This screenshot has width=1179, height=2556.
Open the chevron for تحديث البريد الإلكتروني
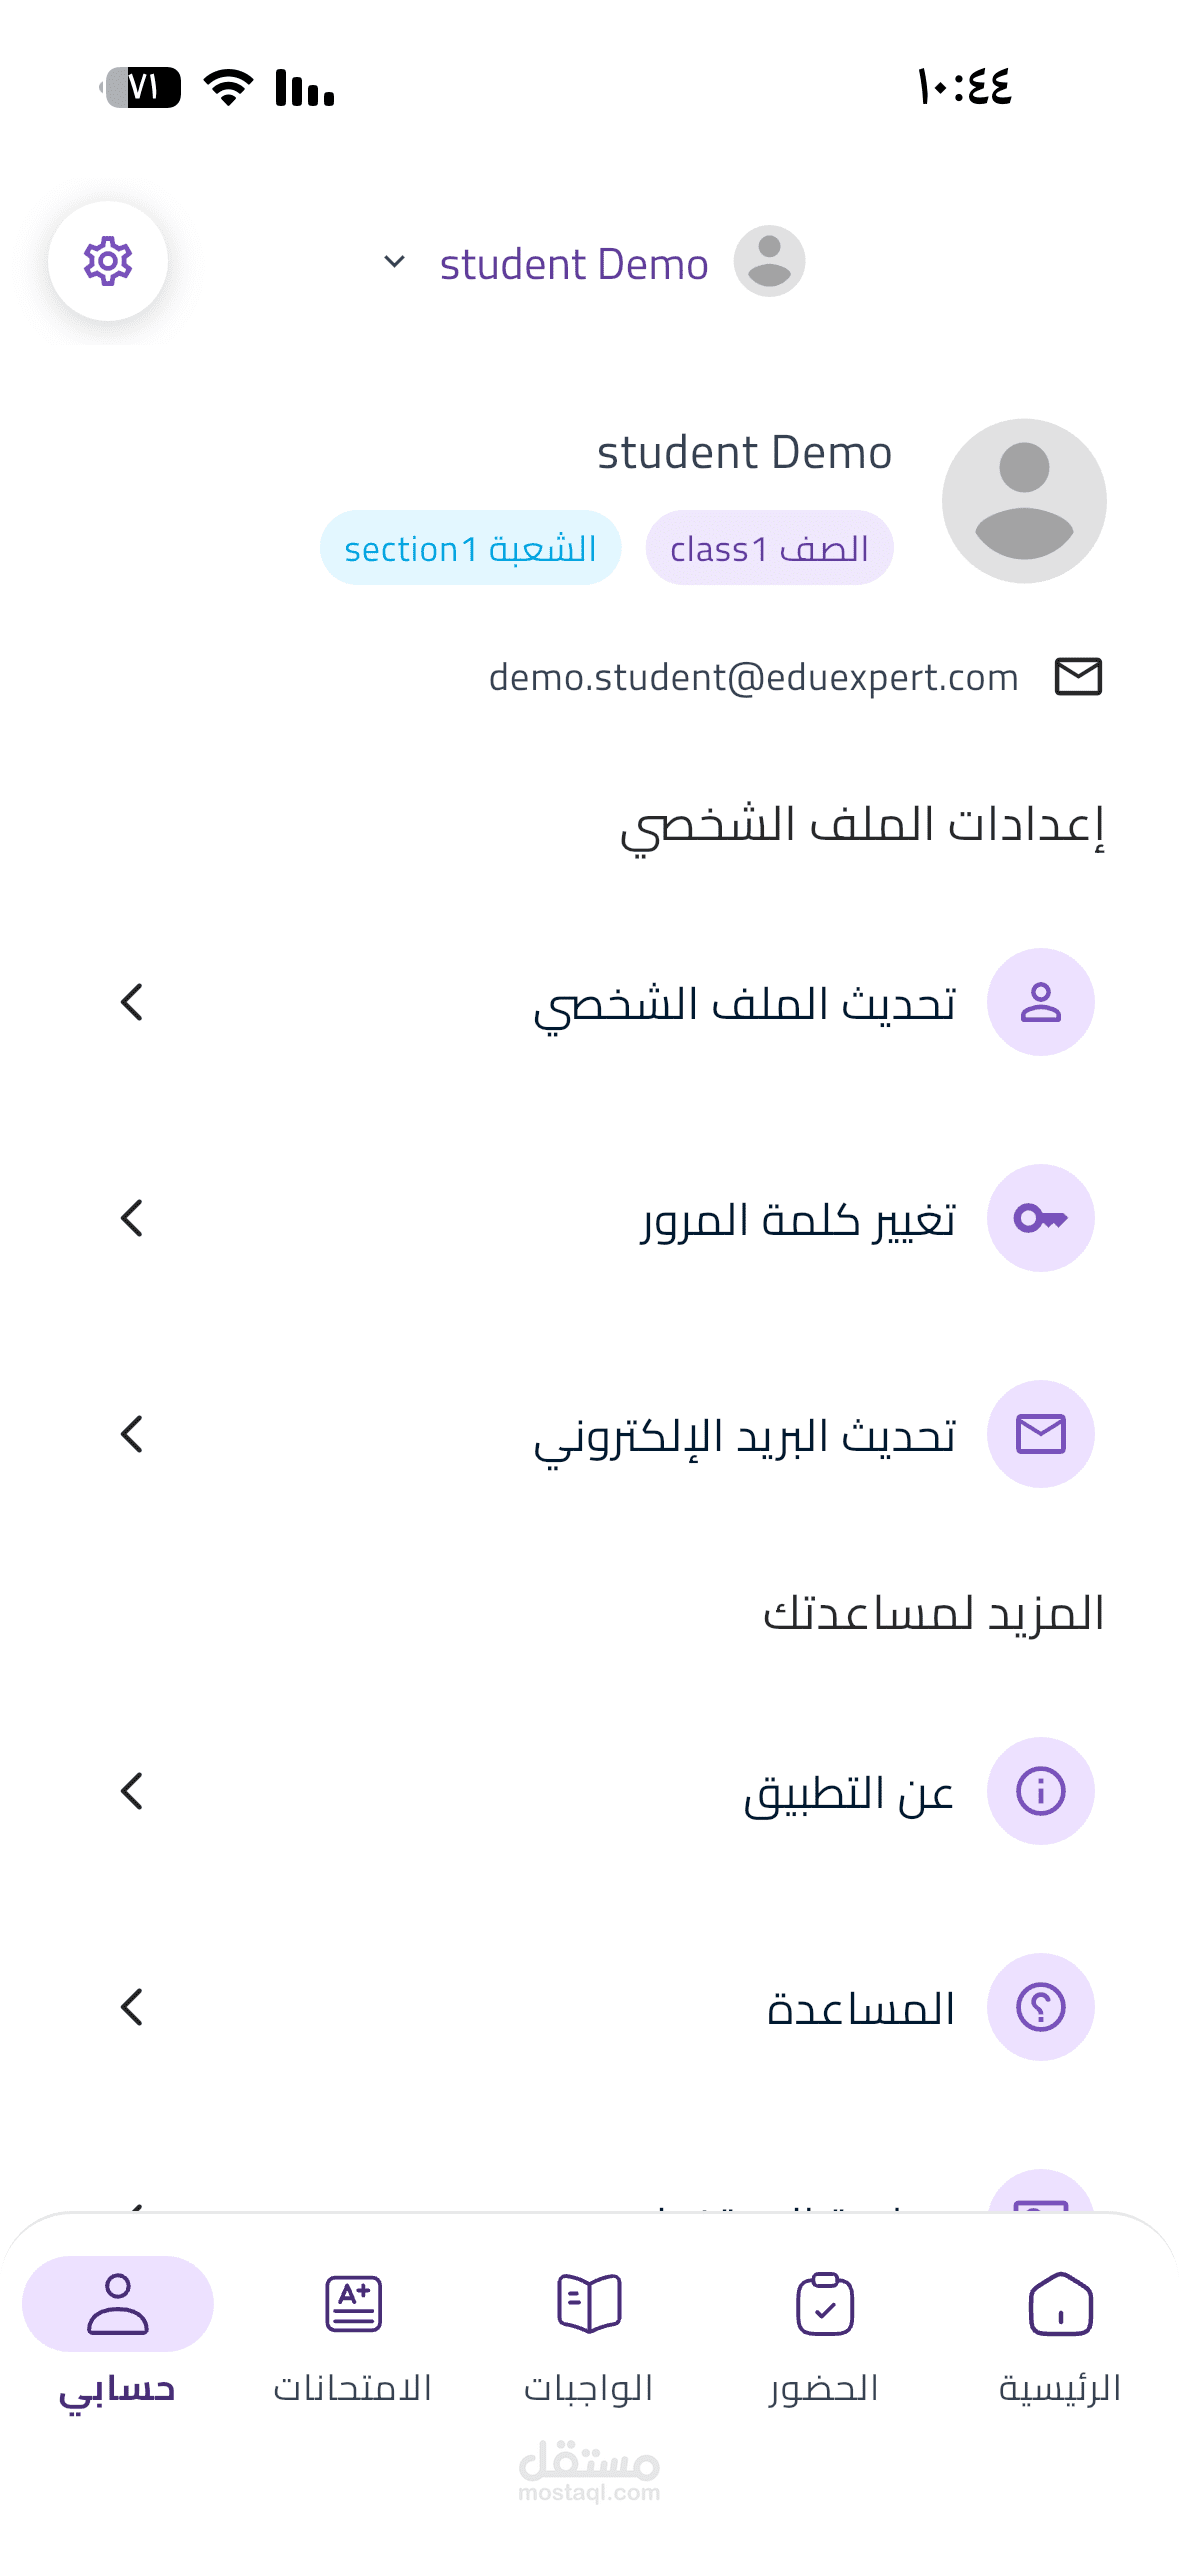pos(132,1434)
